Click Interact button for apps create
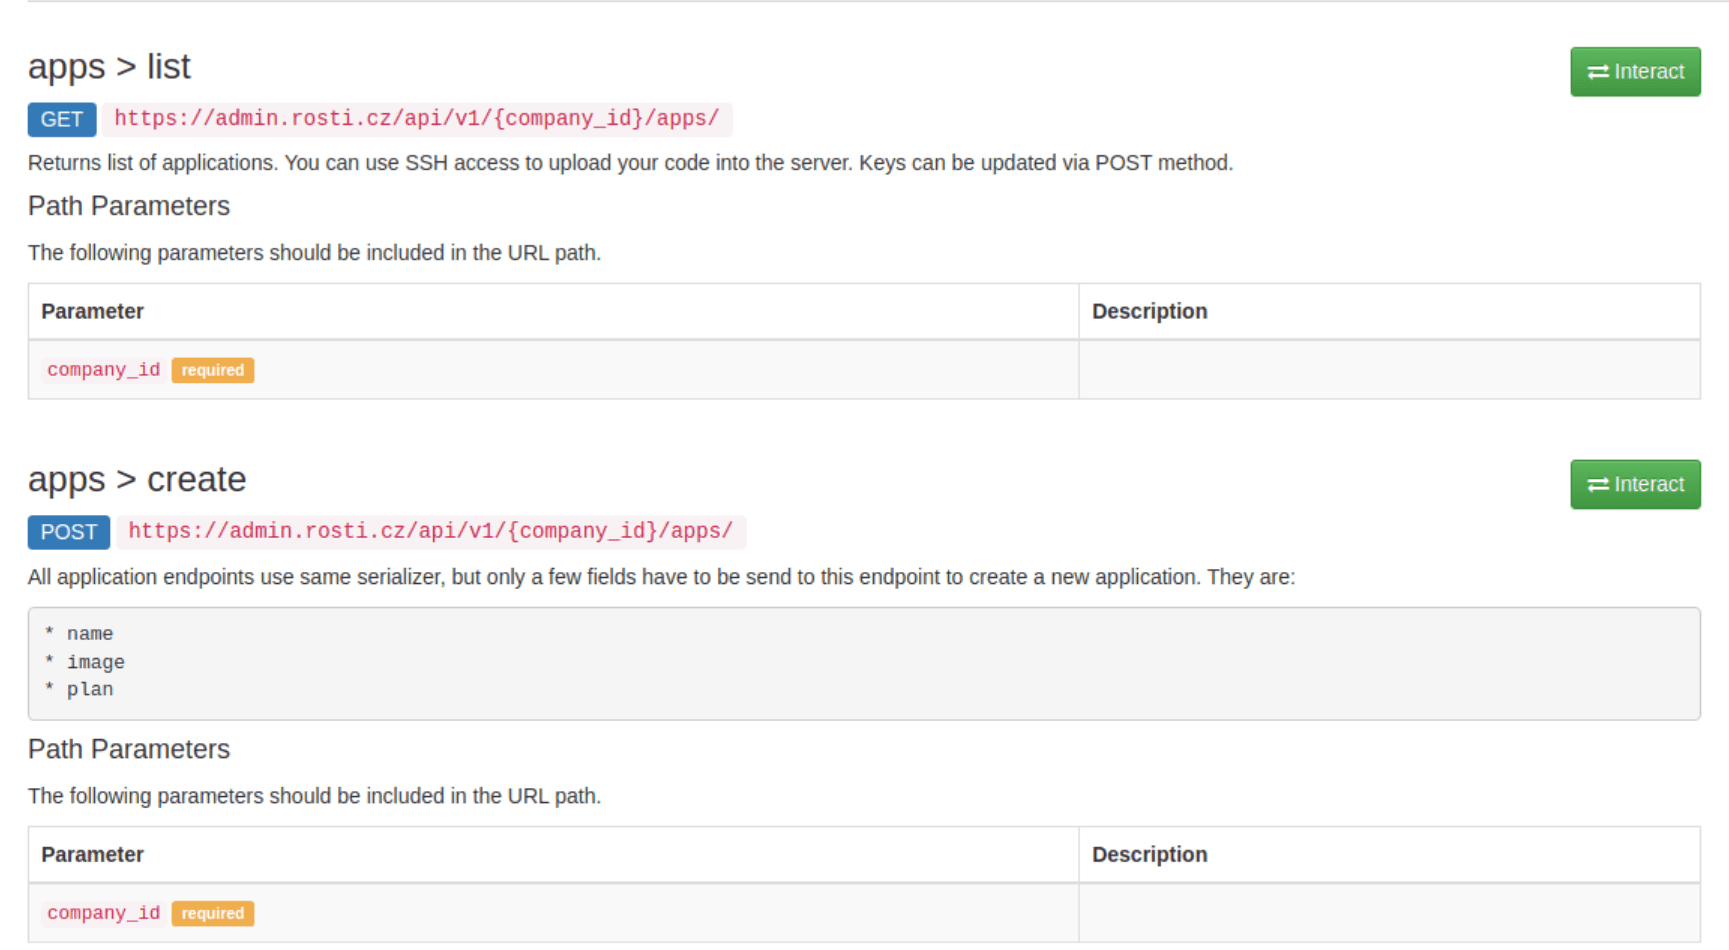This screenshot has width=1729, height=950. [1635, 485]
